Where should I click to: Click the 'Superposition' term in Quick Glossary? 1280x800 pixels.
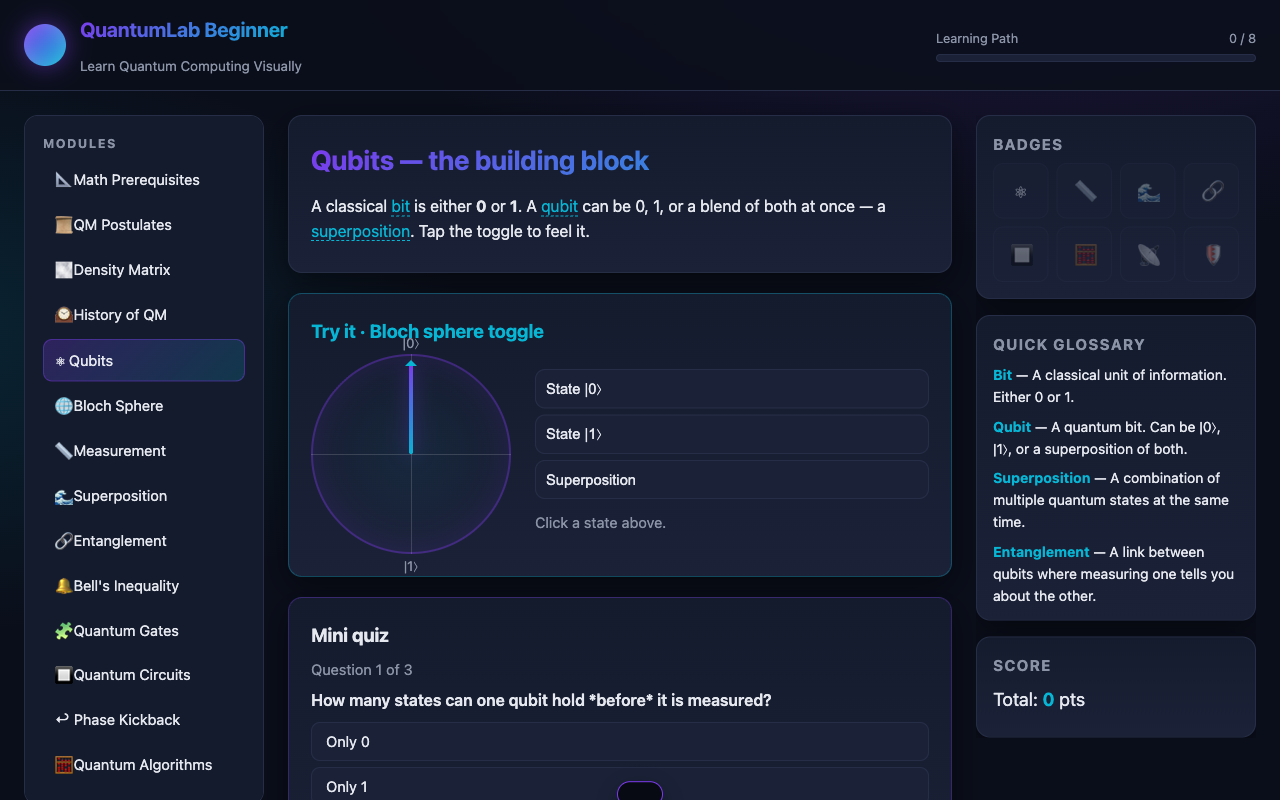coord(1041,478)
